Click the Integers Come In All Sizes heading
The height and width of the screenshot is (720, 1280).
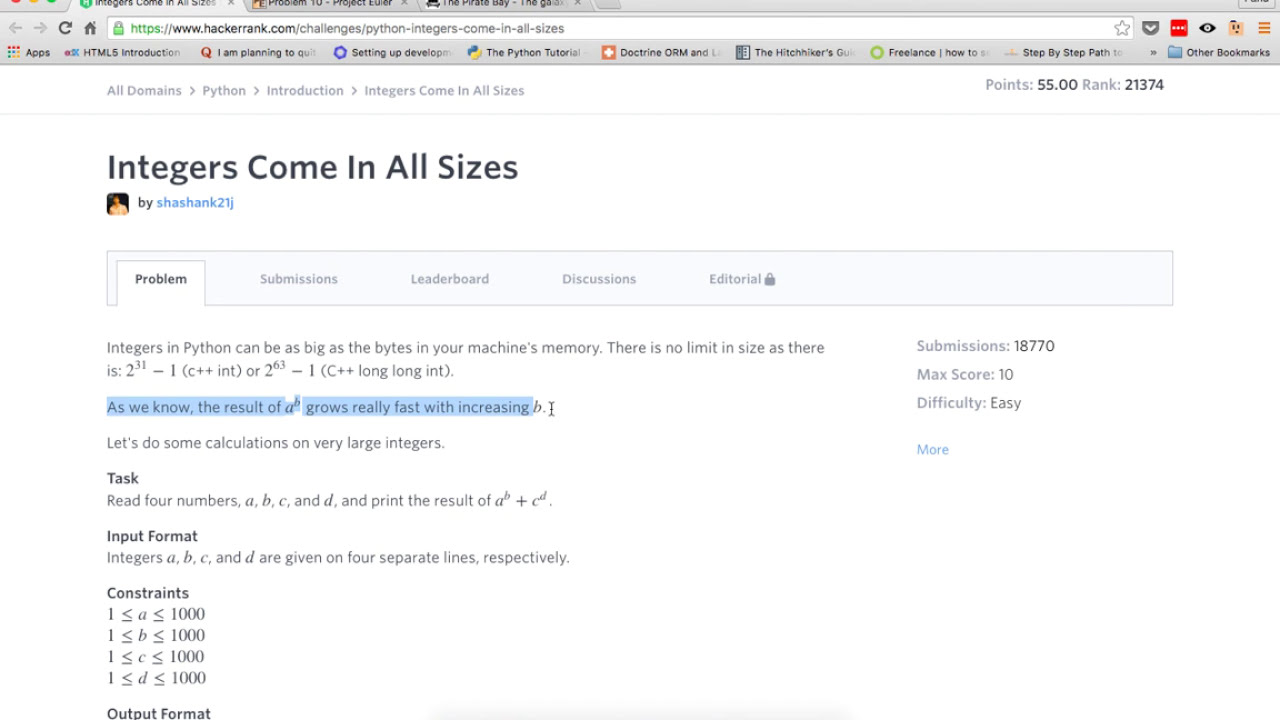[312, 166]
